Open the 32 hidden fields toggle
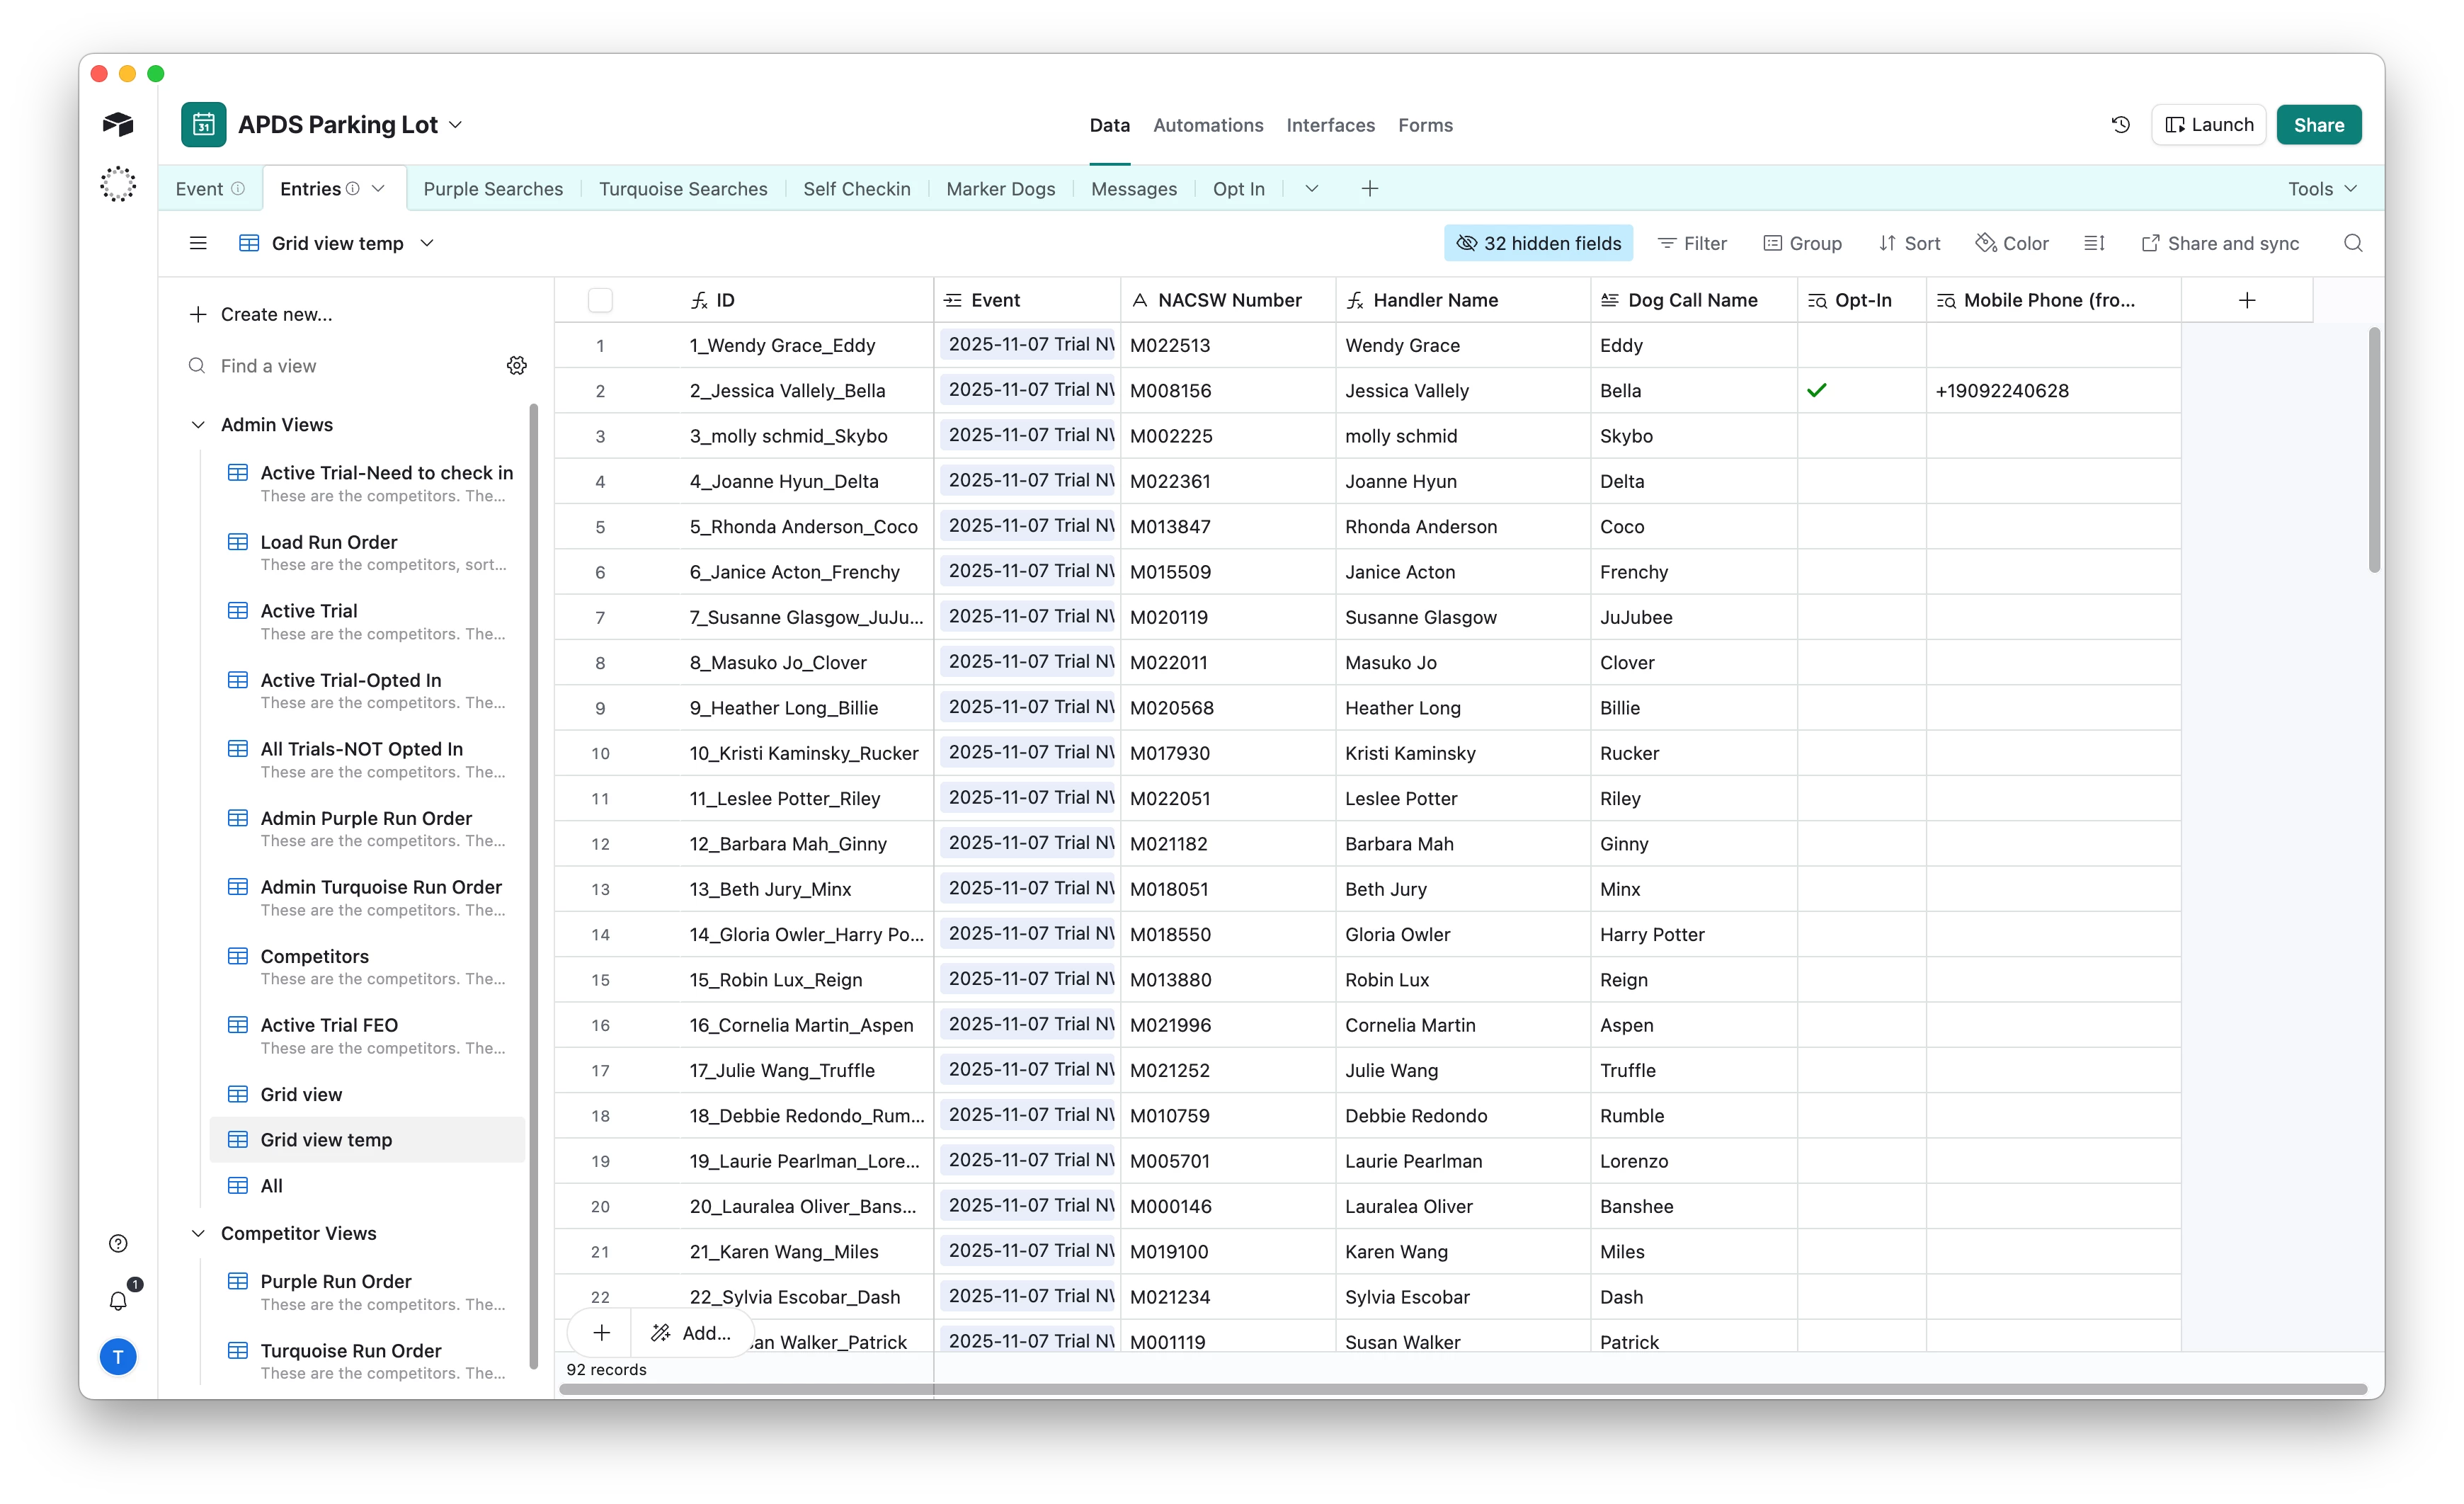The height and width of the screenshot is (1504, 2464). 1538,243
